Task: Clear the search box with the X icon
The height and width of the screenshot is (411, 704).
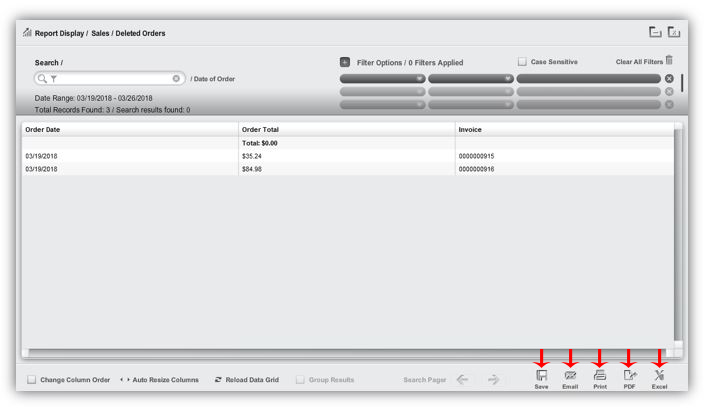Action: pos(176,78)
